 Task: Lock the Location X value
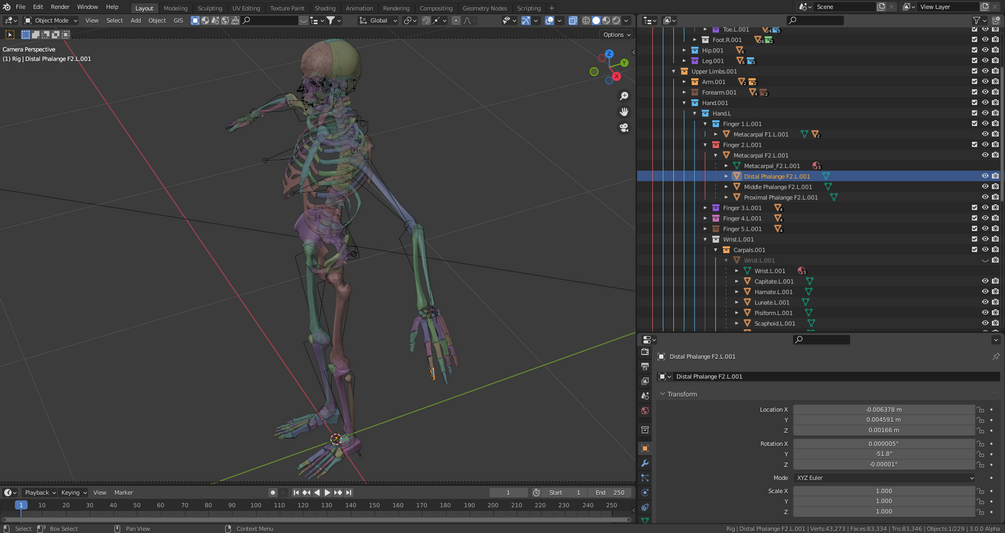pyautogui.click(x=980, y=409)
